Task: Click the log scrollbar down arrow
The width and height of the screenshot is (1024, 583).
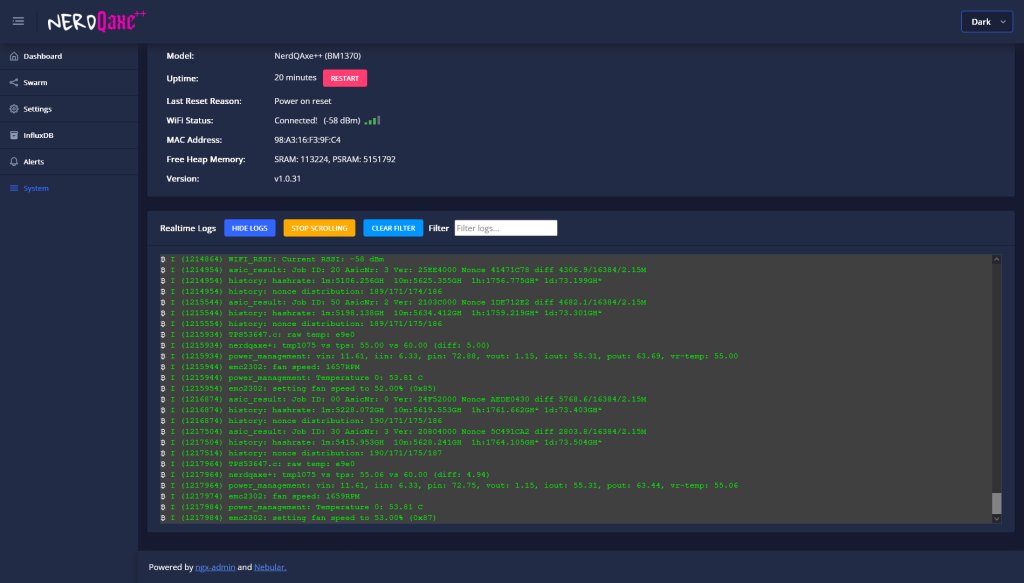Action: pyautogui.click(x=995, y=518)
